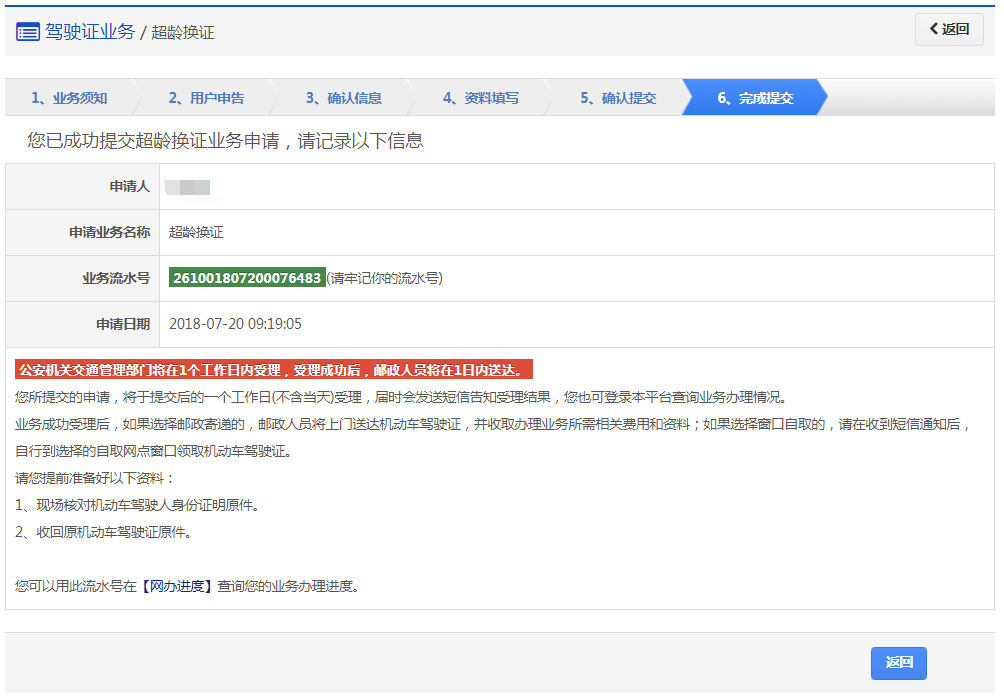Click the 请牢记你的流水号 hint text
This screenshot has height=700, width=1004.
click(x=385, y=279)
